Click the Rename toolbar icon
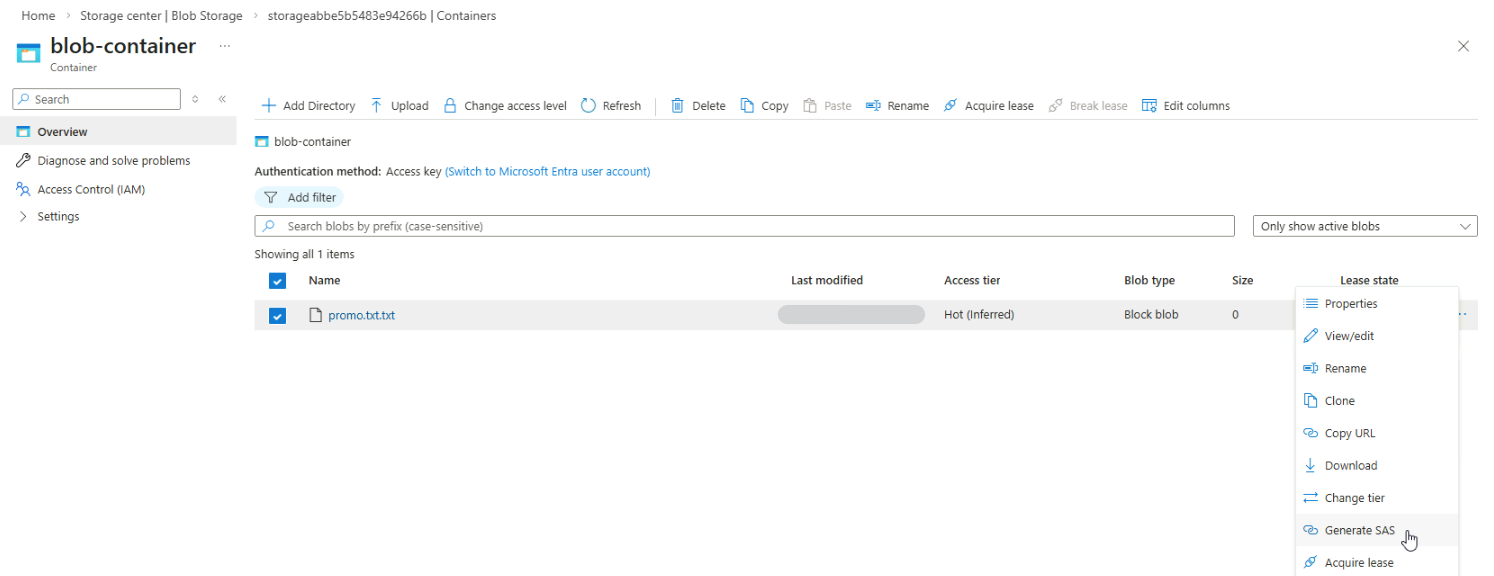 coord(873,106)
